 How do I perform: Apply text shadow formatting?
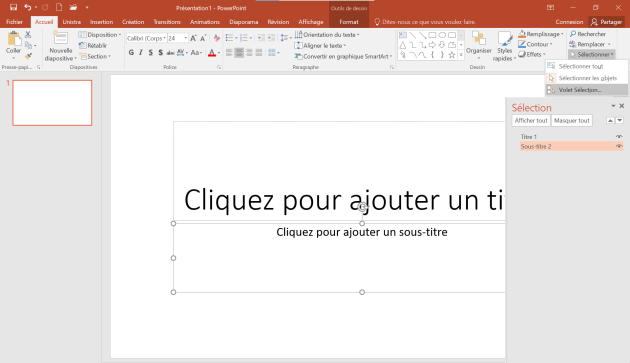[160, 53]
